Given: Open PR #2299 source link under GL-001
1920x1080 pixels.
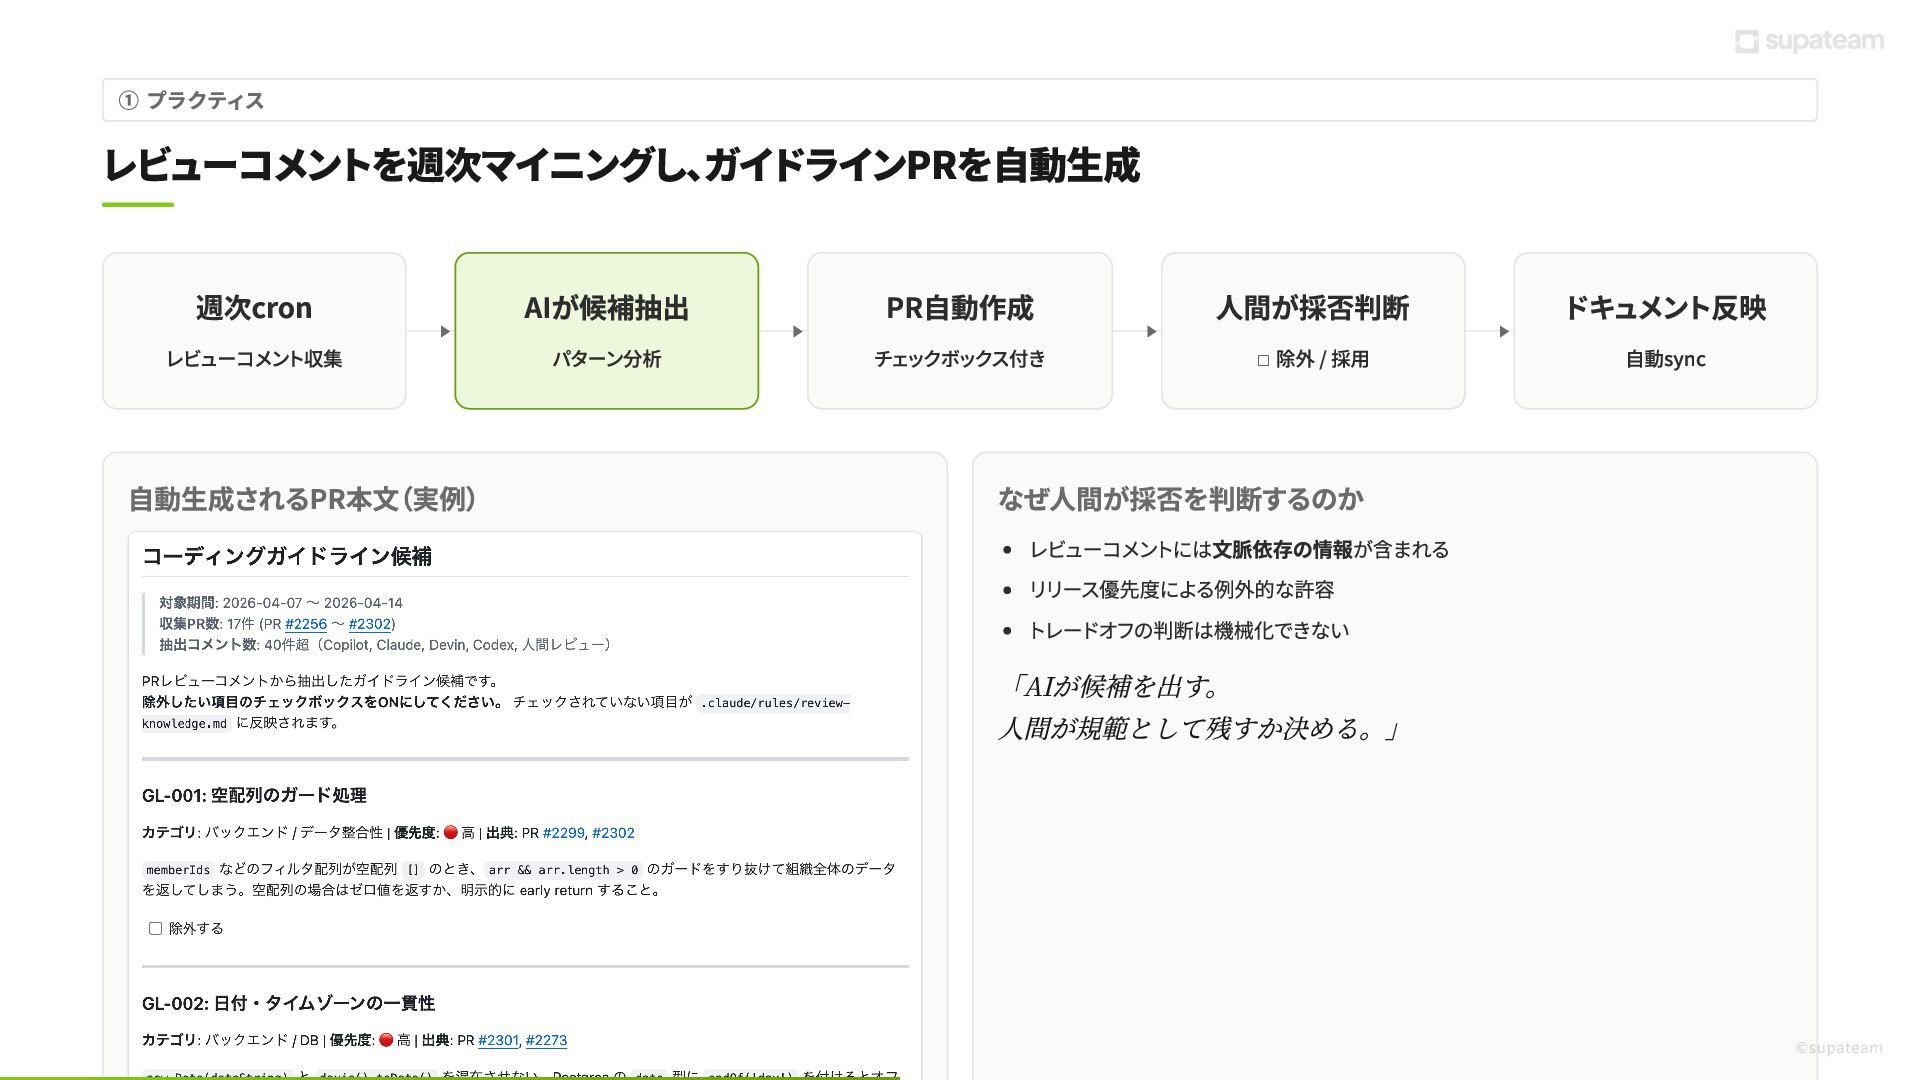Looking at the screenshot, I should 563,833.
